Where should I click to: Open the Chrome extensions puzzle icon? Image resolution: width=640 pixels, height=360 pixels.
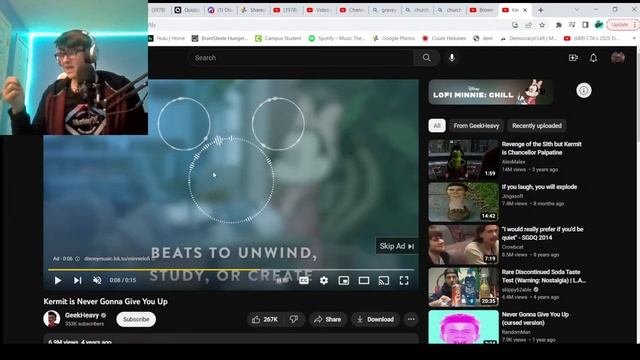point(558,25)
